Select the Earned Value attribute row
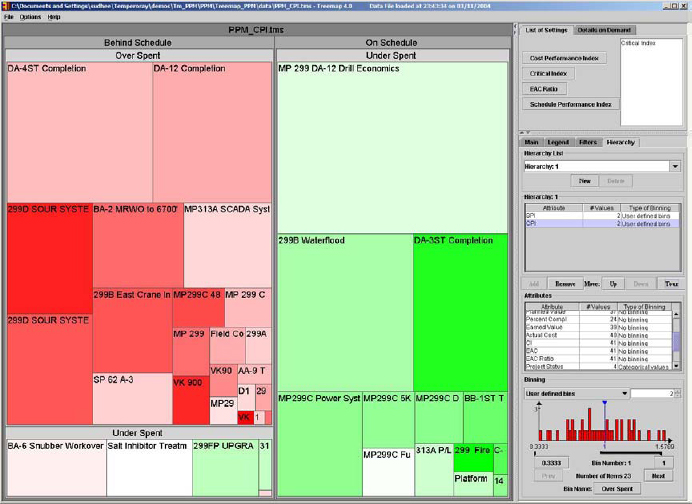692x504 pixels. click(x=598, y=327)
